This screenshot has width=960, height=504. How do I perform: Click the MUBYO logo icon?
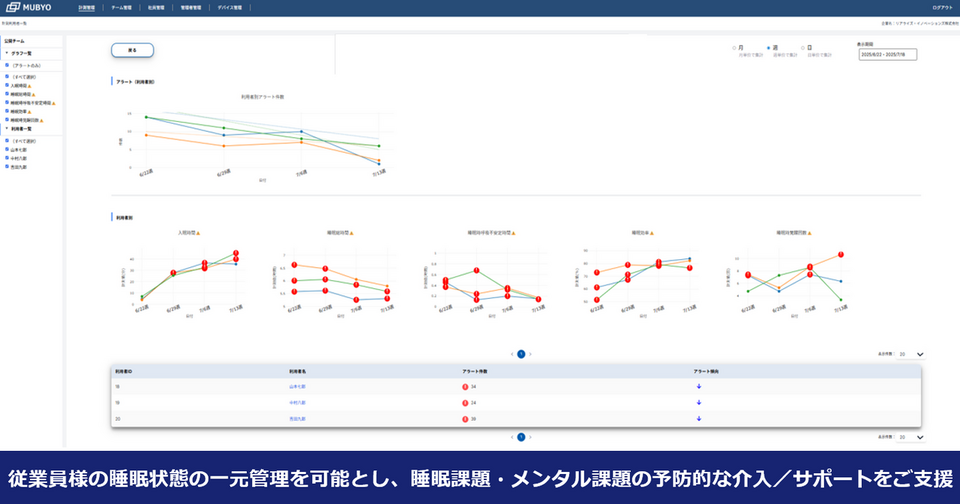14,7
